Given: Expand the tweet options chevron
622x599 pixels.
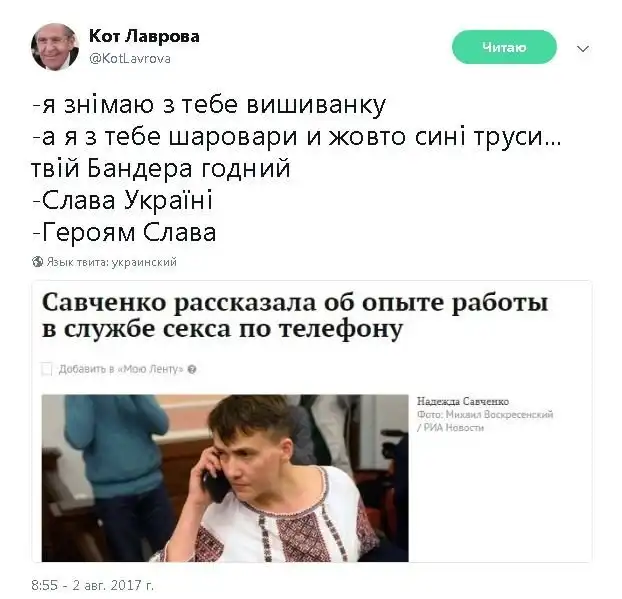Looking at the screenshot, I should 582,49.
